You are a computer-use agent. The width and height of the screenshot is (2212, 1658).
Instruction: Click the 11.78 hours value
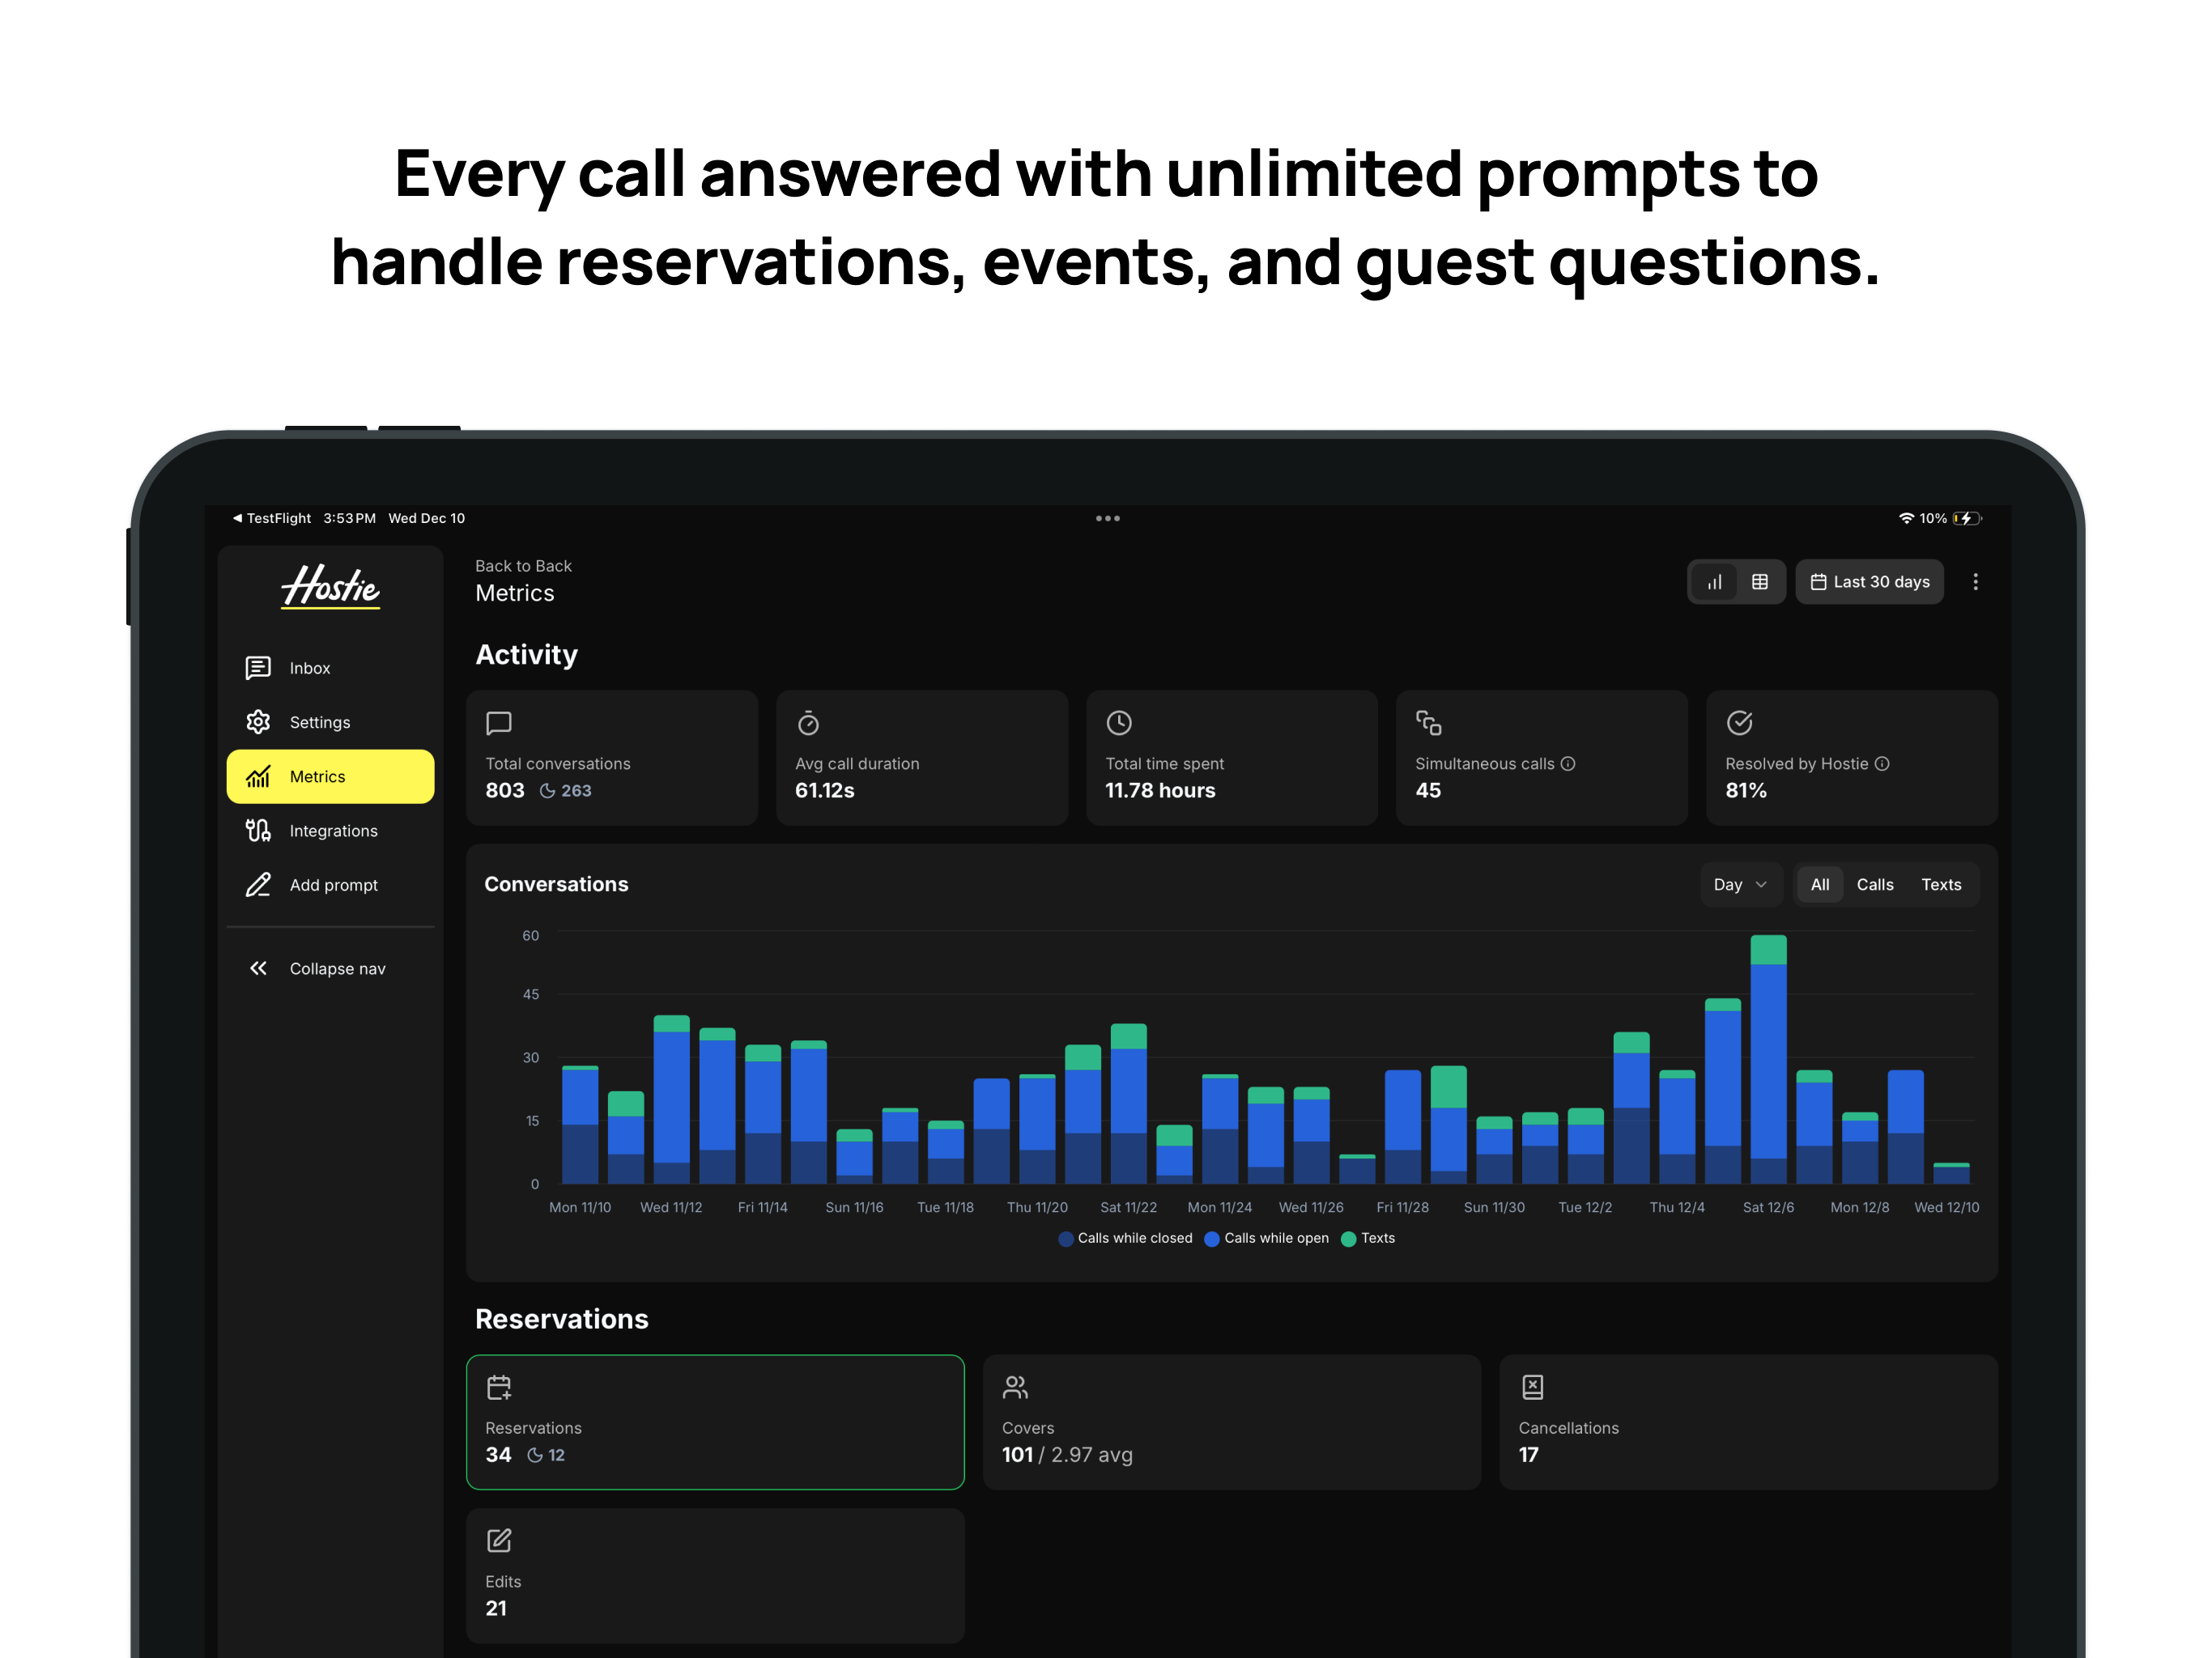click(1160, 791)
